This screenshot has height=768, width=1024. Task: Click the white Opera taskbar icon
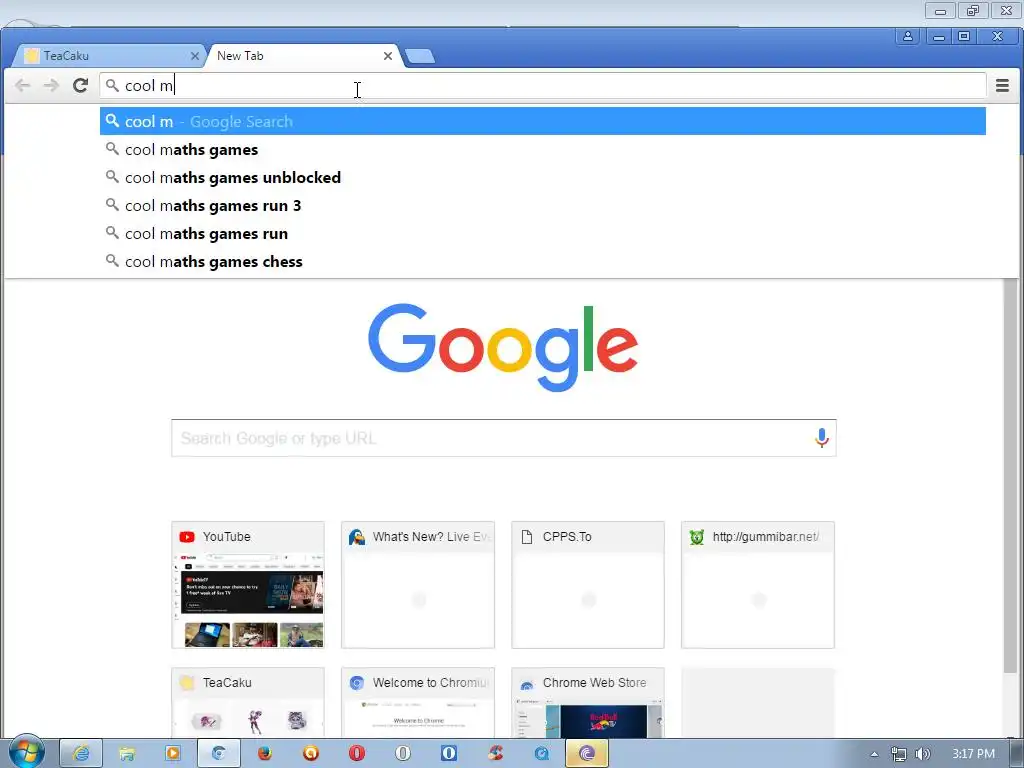click(x=403, y=754)
